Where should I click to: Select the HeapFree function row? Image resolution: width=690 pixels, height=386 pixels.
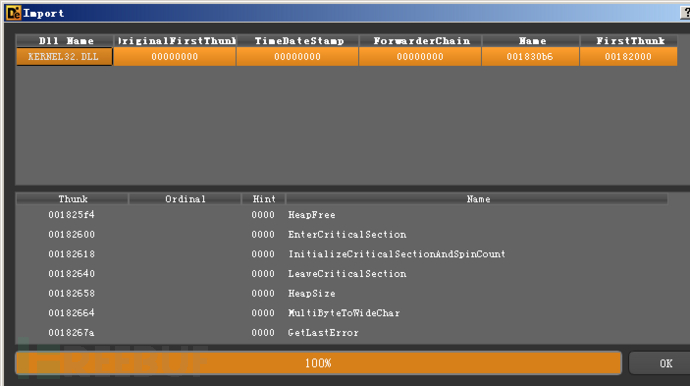click(342, 215)
